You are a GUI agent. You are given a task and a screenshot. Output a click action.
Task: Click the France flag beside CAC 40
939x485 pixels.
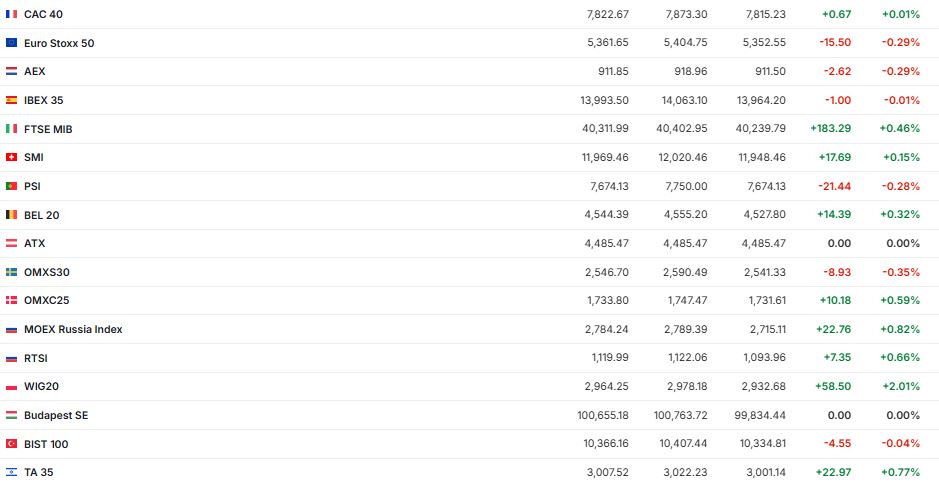[11, 14]
